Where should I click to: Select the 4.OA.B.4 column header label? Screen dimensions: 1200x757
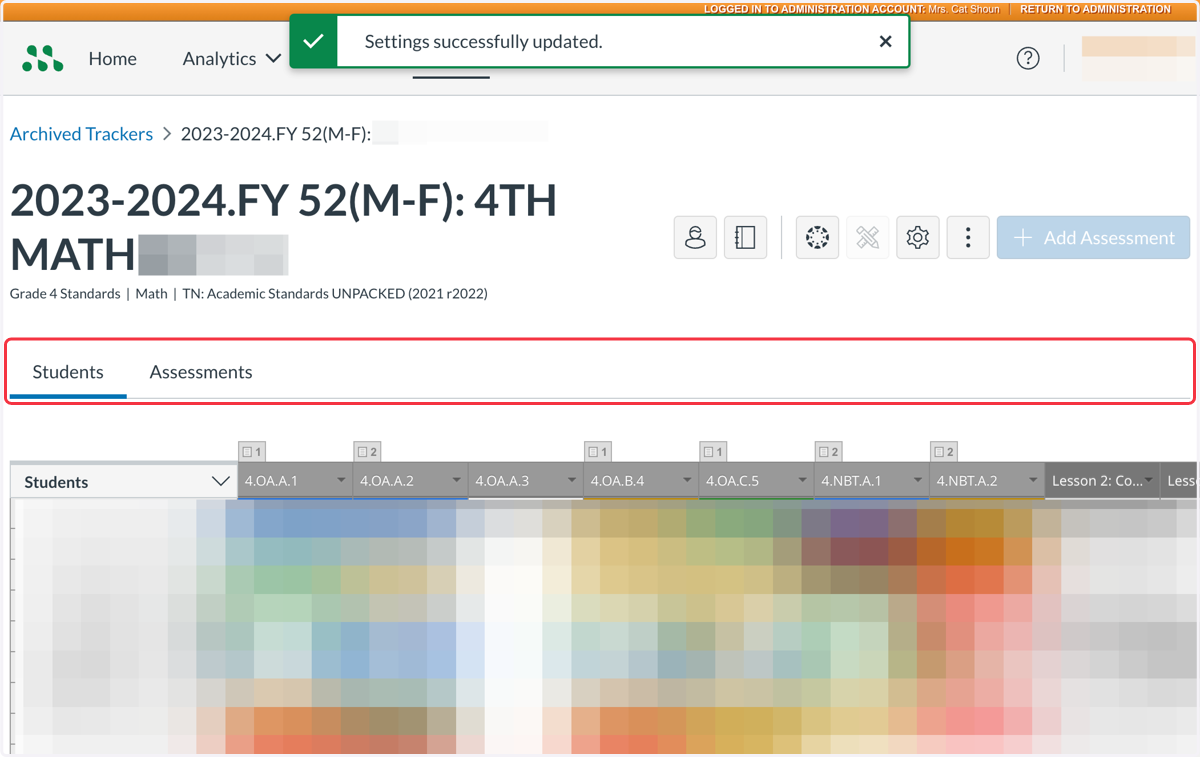point(617,481)
